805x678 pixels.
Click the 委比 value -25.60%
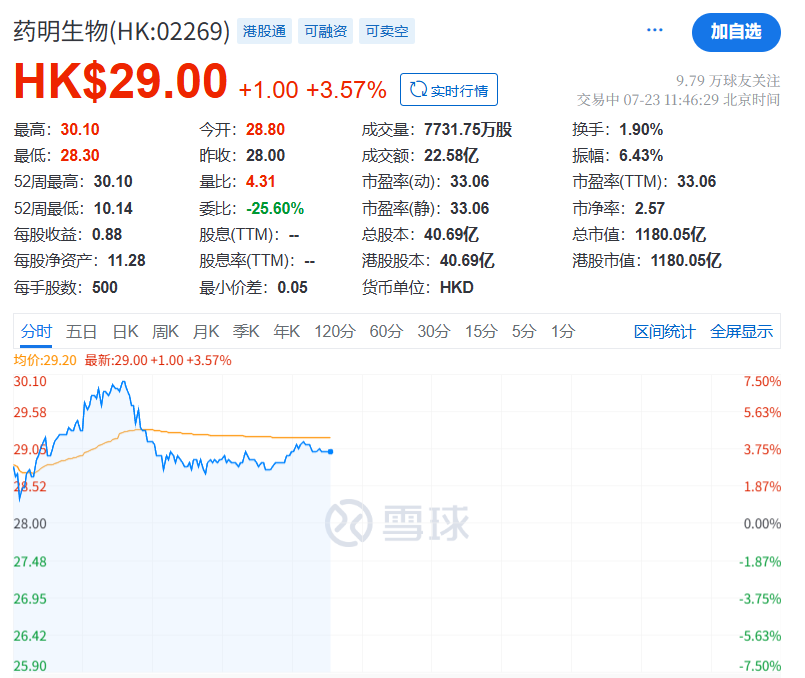[x=275, y=208]
